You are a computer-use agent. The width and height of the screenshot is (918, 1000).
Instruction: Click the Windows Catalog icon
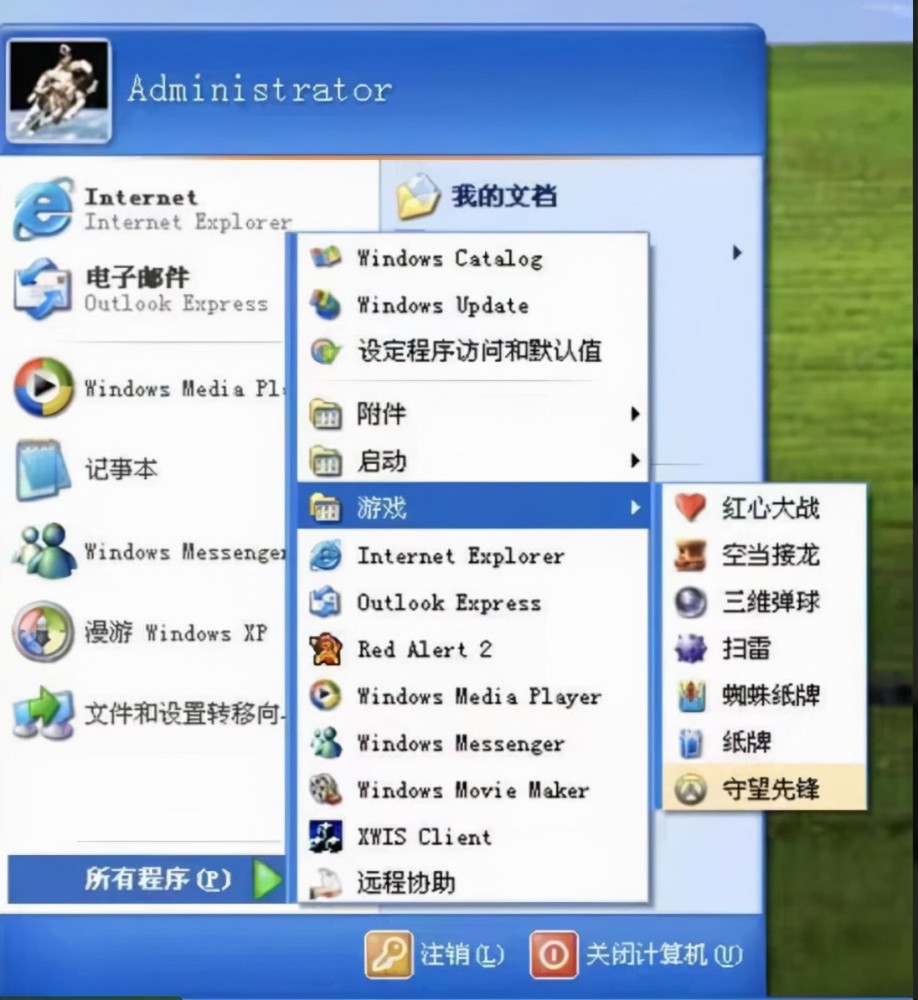pos(325,258)
